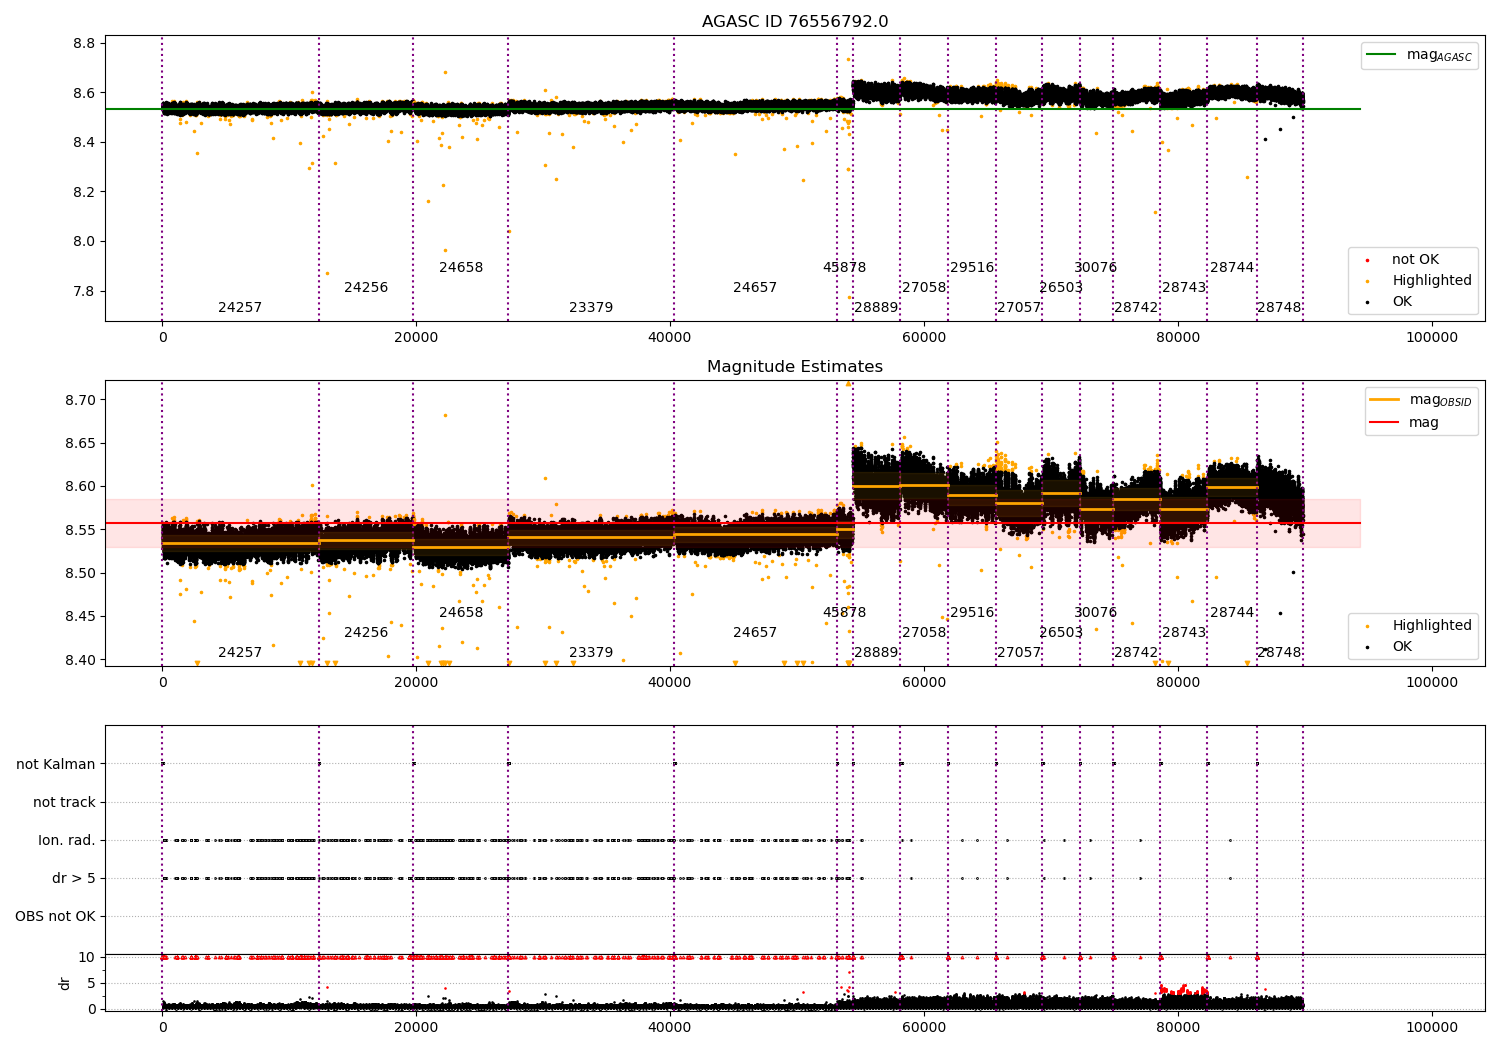This screenshot has height=1050, width=1500.
Task: Click obsid label 45878 in top plot
Action: point(845,267)
